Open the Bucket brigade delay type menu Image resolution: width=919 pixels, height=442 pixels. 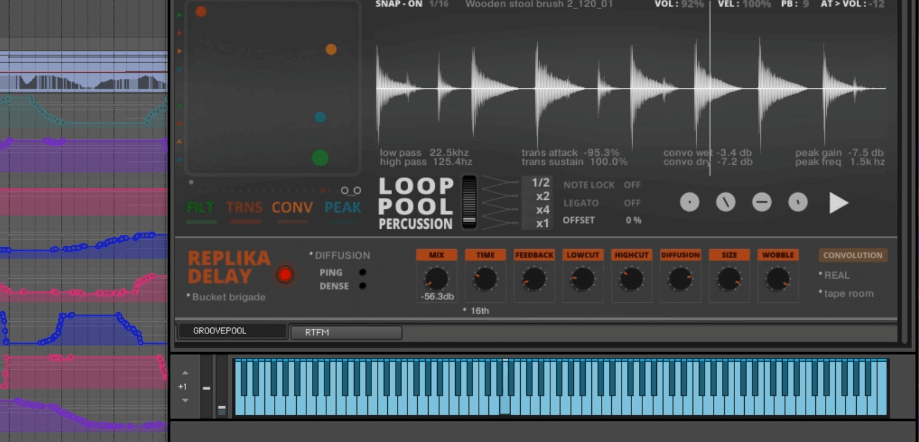pos(229,297)
